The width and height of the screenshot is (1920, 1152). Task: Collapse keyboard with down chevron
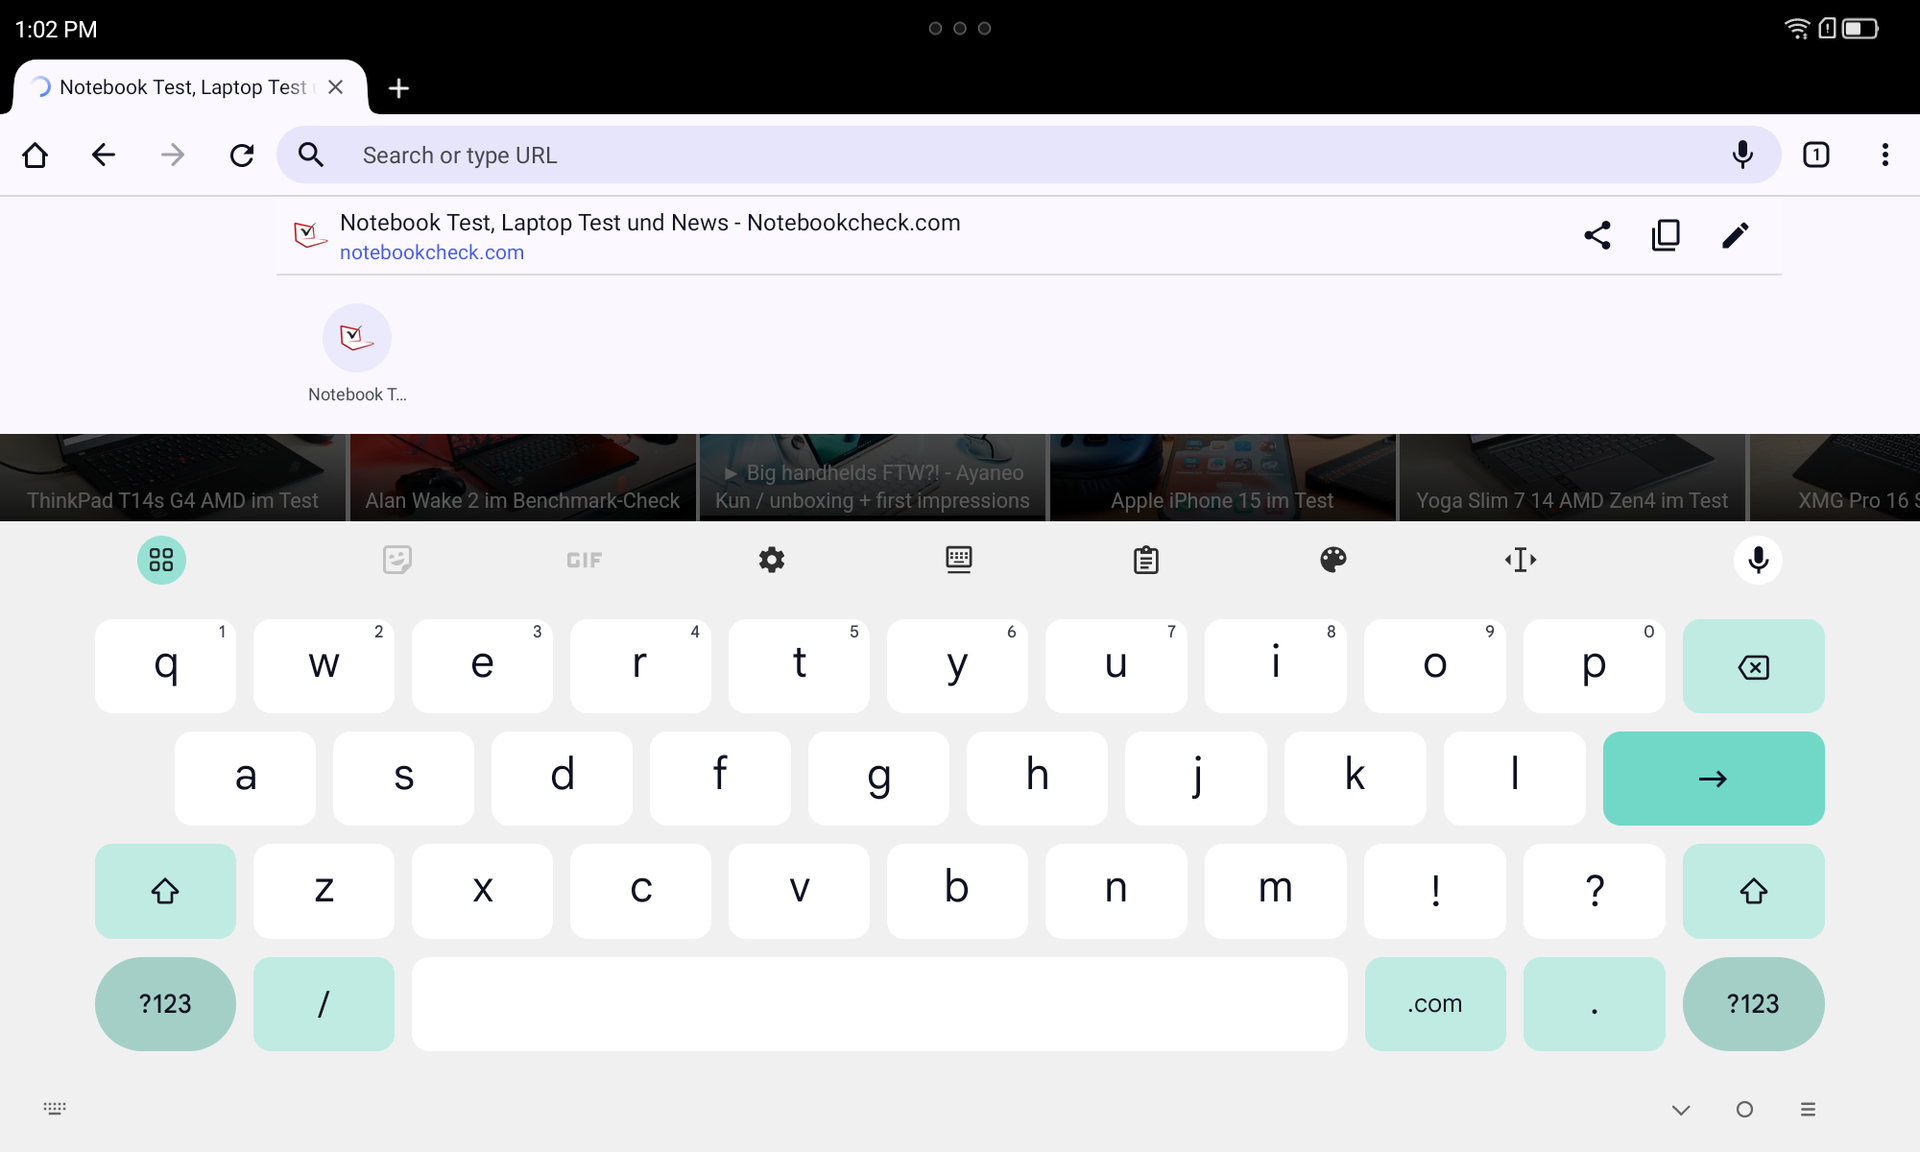1681,1110
